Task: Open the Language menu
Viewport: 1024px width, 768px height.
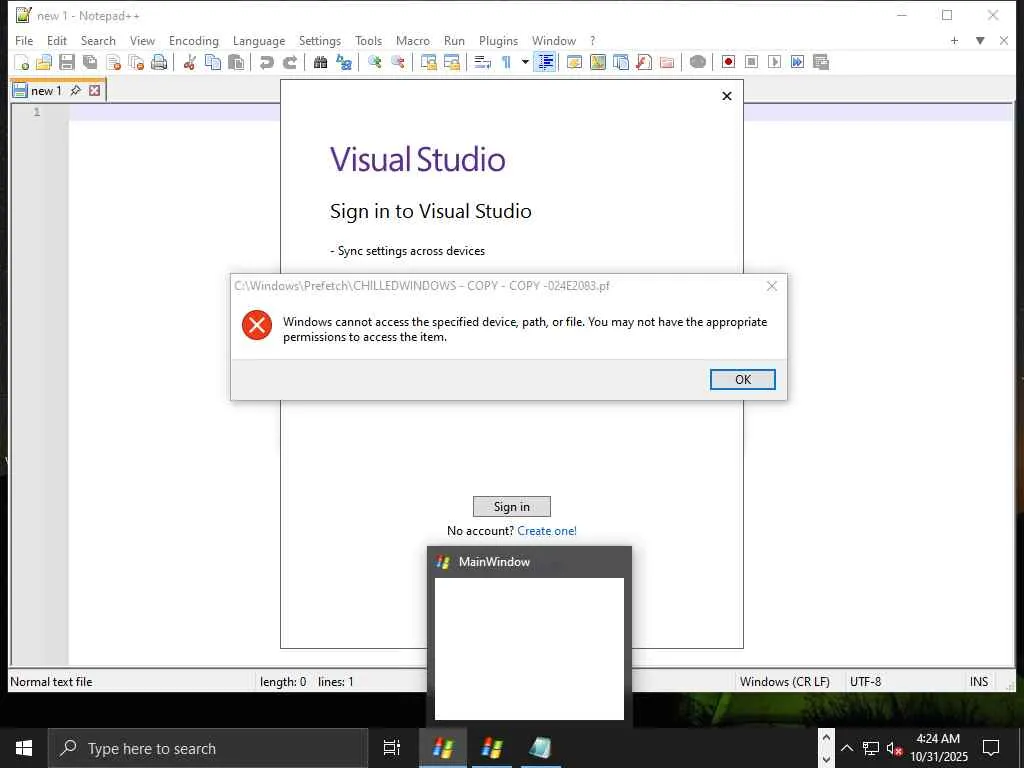Action: pyautogui.click(x=259, y=40)
